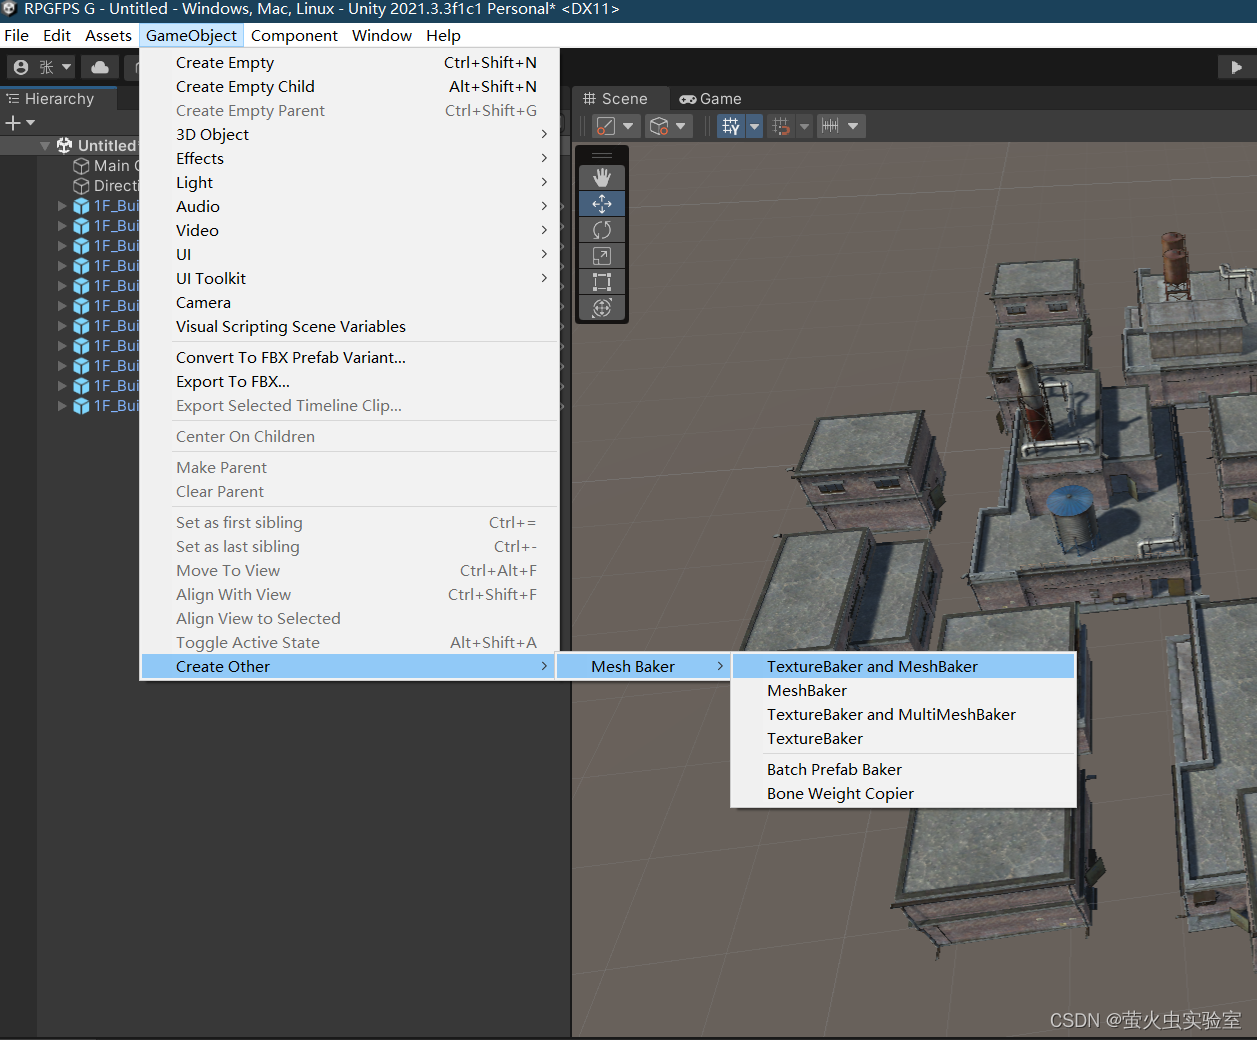The height and width of the screenshot is (1040, 1257).
Task: Open handle rotation dropdown arrow
Action: coord(681,126)
